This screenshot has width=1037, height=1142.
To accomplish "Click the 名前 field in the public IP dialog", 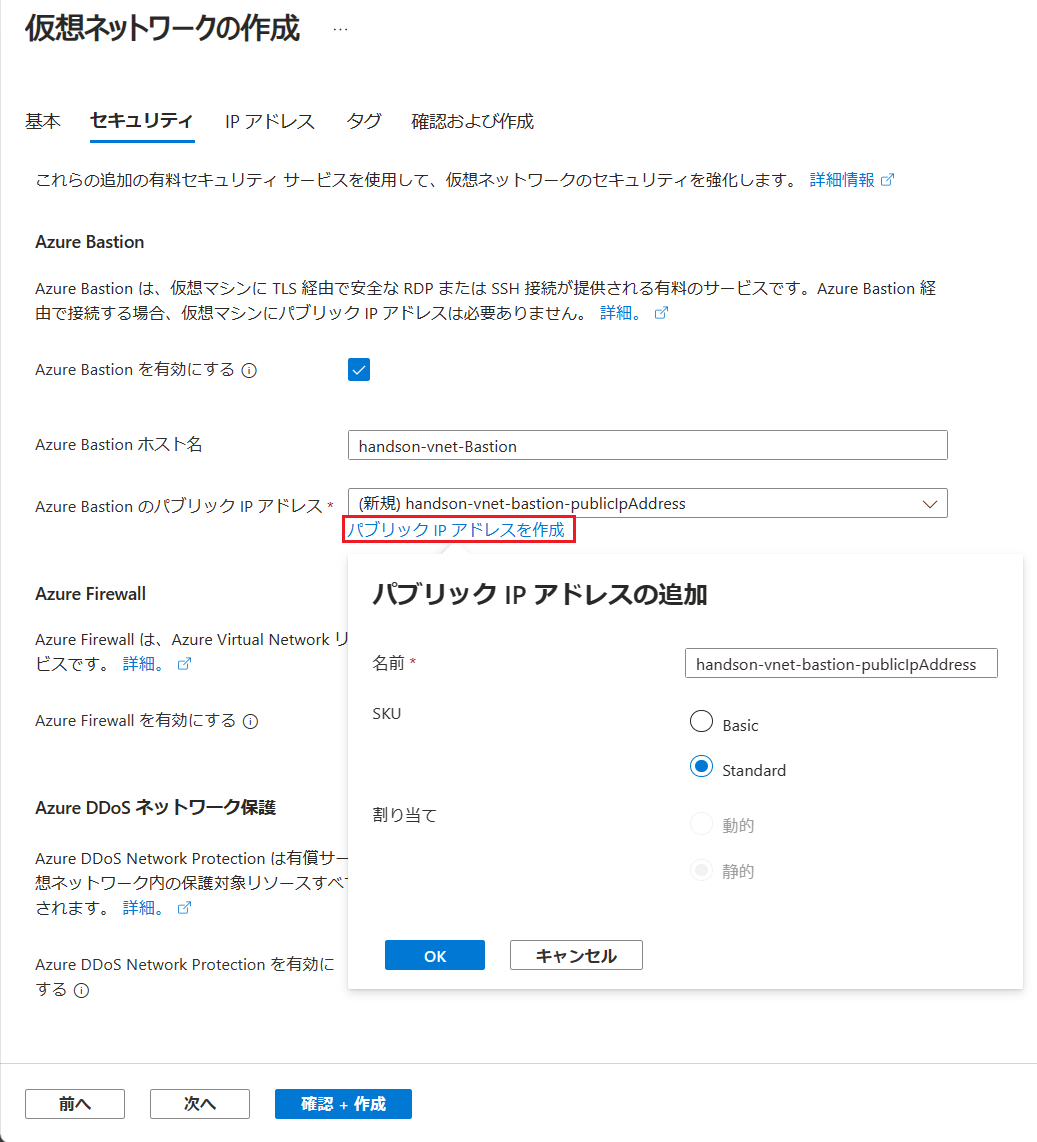I will (x=841, y=663).
